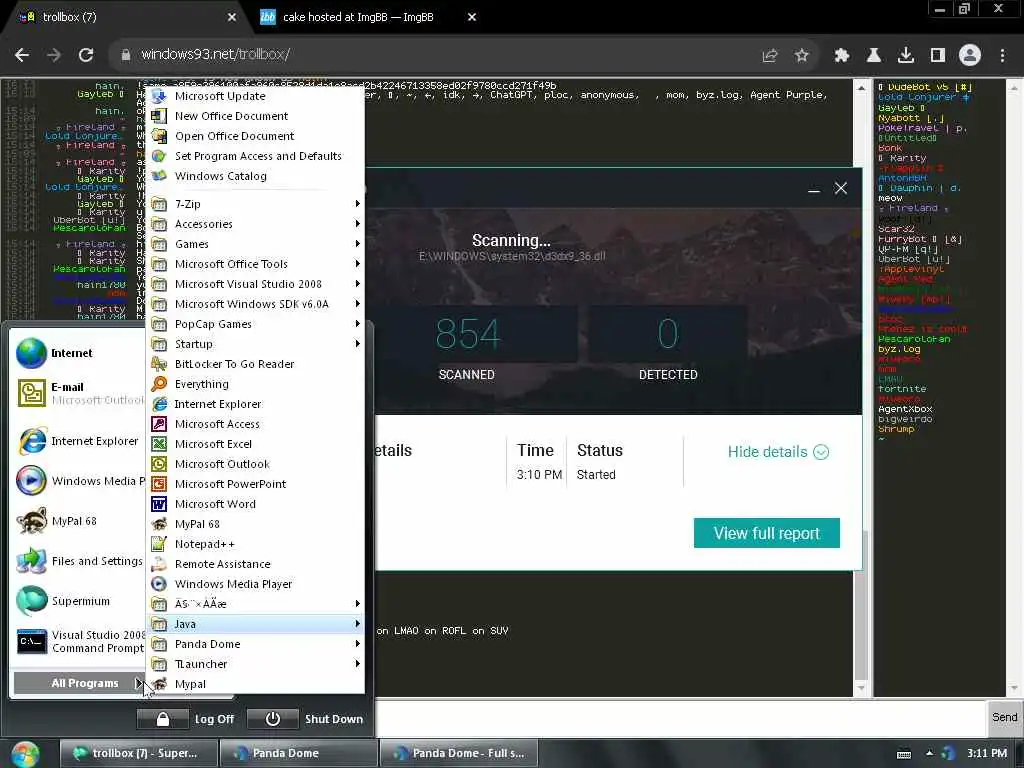Click the browser reload button
This screenshot has width=1024, height=768.
coord(86,55)
